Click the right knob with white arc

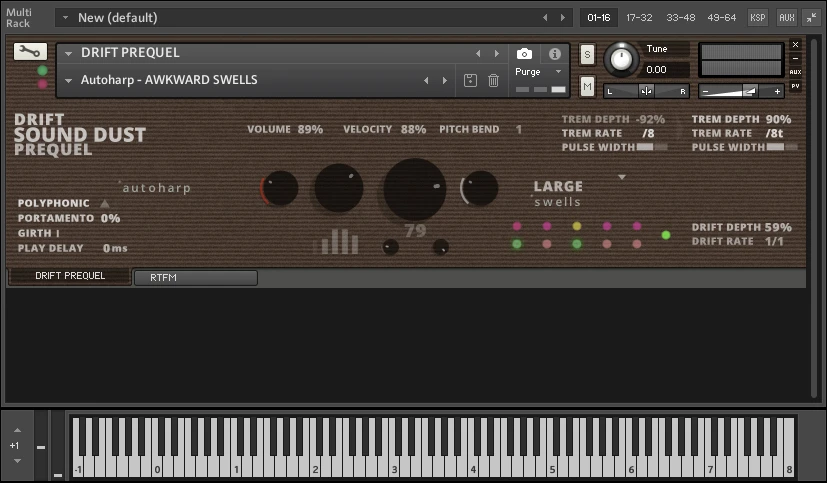point(479,188)
